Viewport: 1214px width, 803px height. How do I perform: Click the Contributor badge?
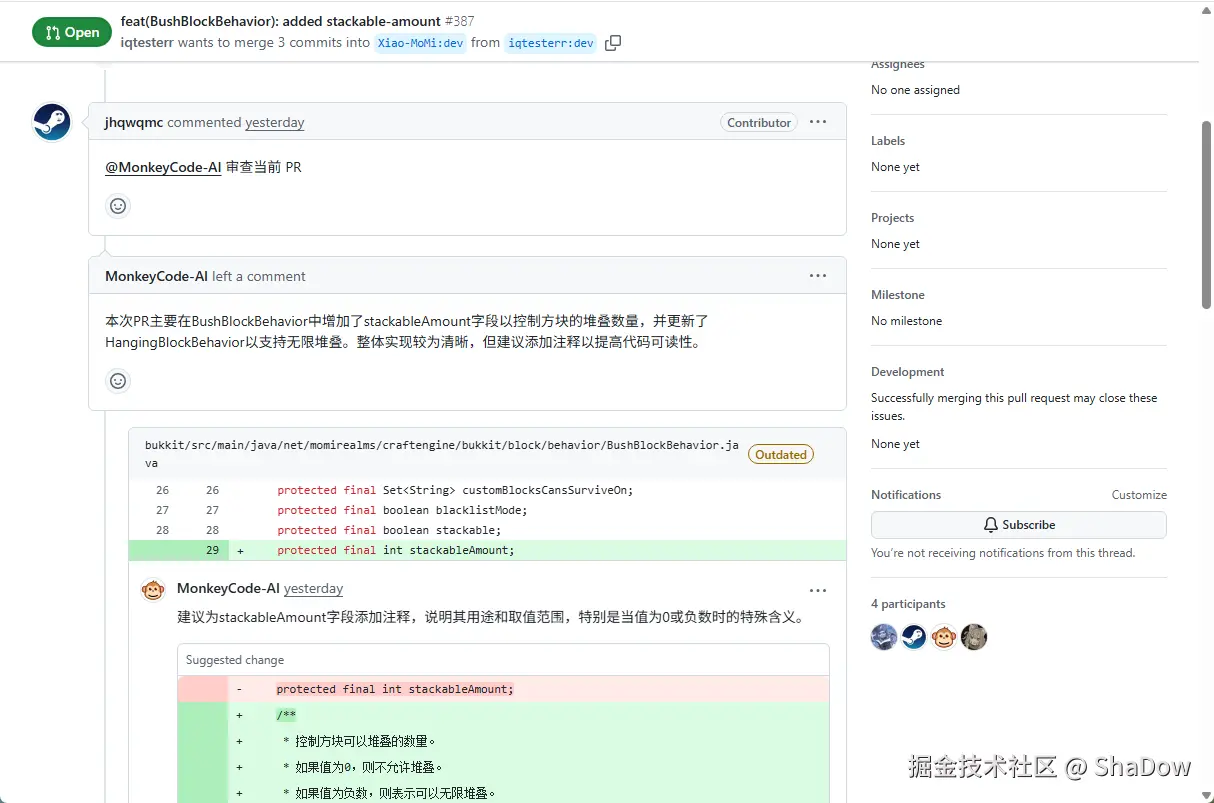point(759,122)
